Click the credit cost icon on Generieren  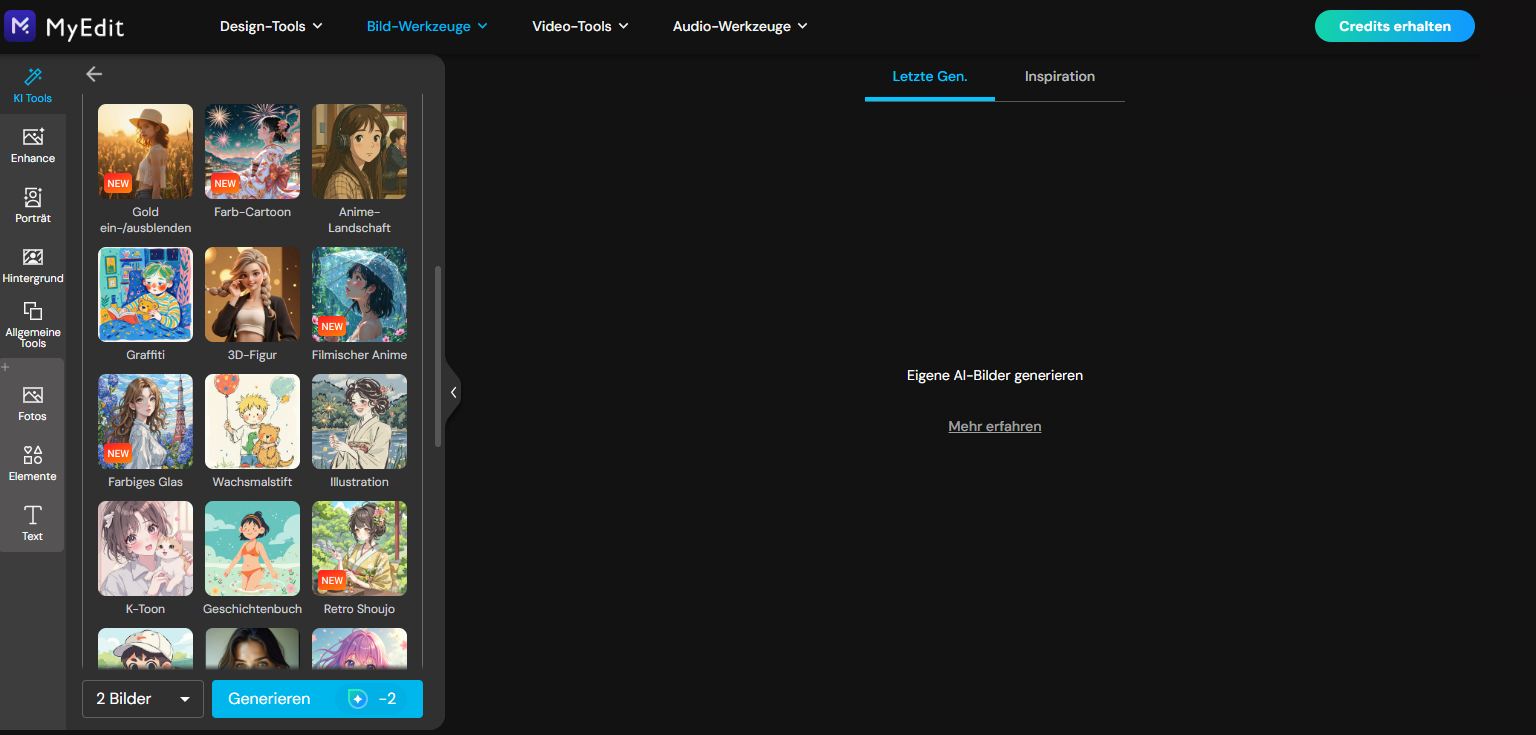(x=358, y=699)
